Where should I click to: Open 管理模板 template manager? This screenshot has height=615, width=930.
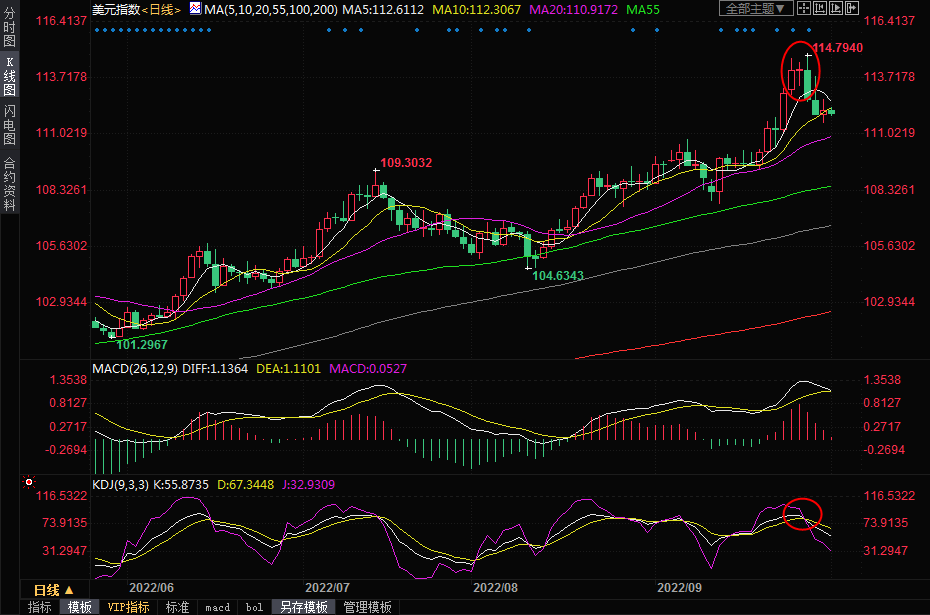[x=367, y=607]
